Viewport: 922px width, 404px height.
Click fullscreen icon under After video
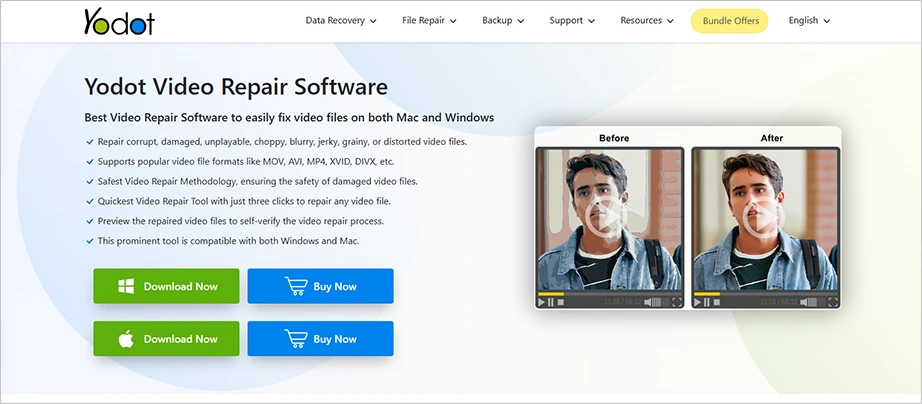(833, 302)
